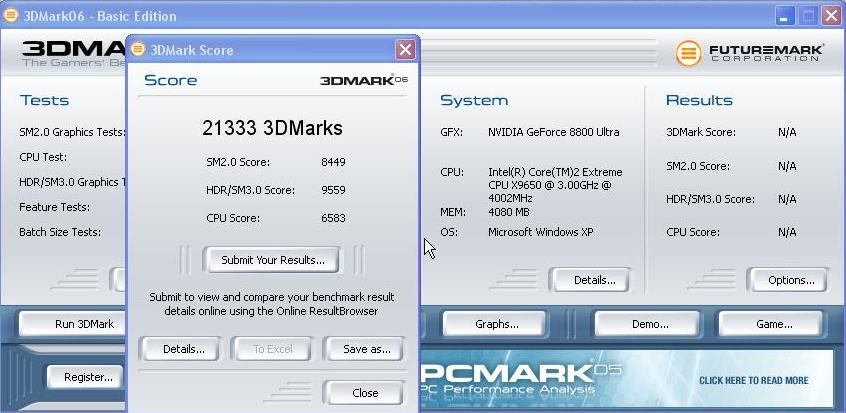This screenshot has height=413, width=846.
Task: Click Save as button in Score dialog
Action: pos(366,349)
